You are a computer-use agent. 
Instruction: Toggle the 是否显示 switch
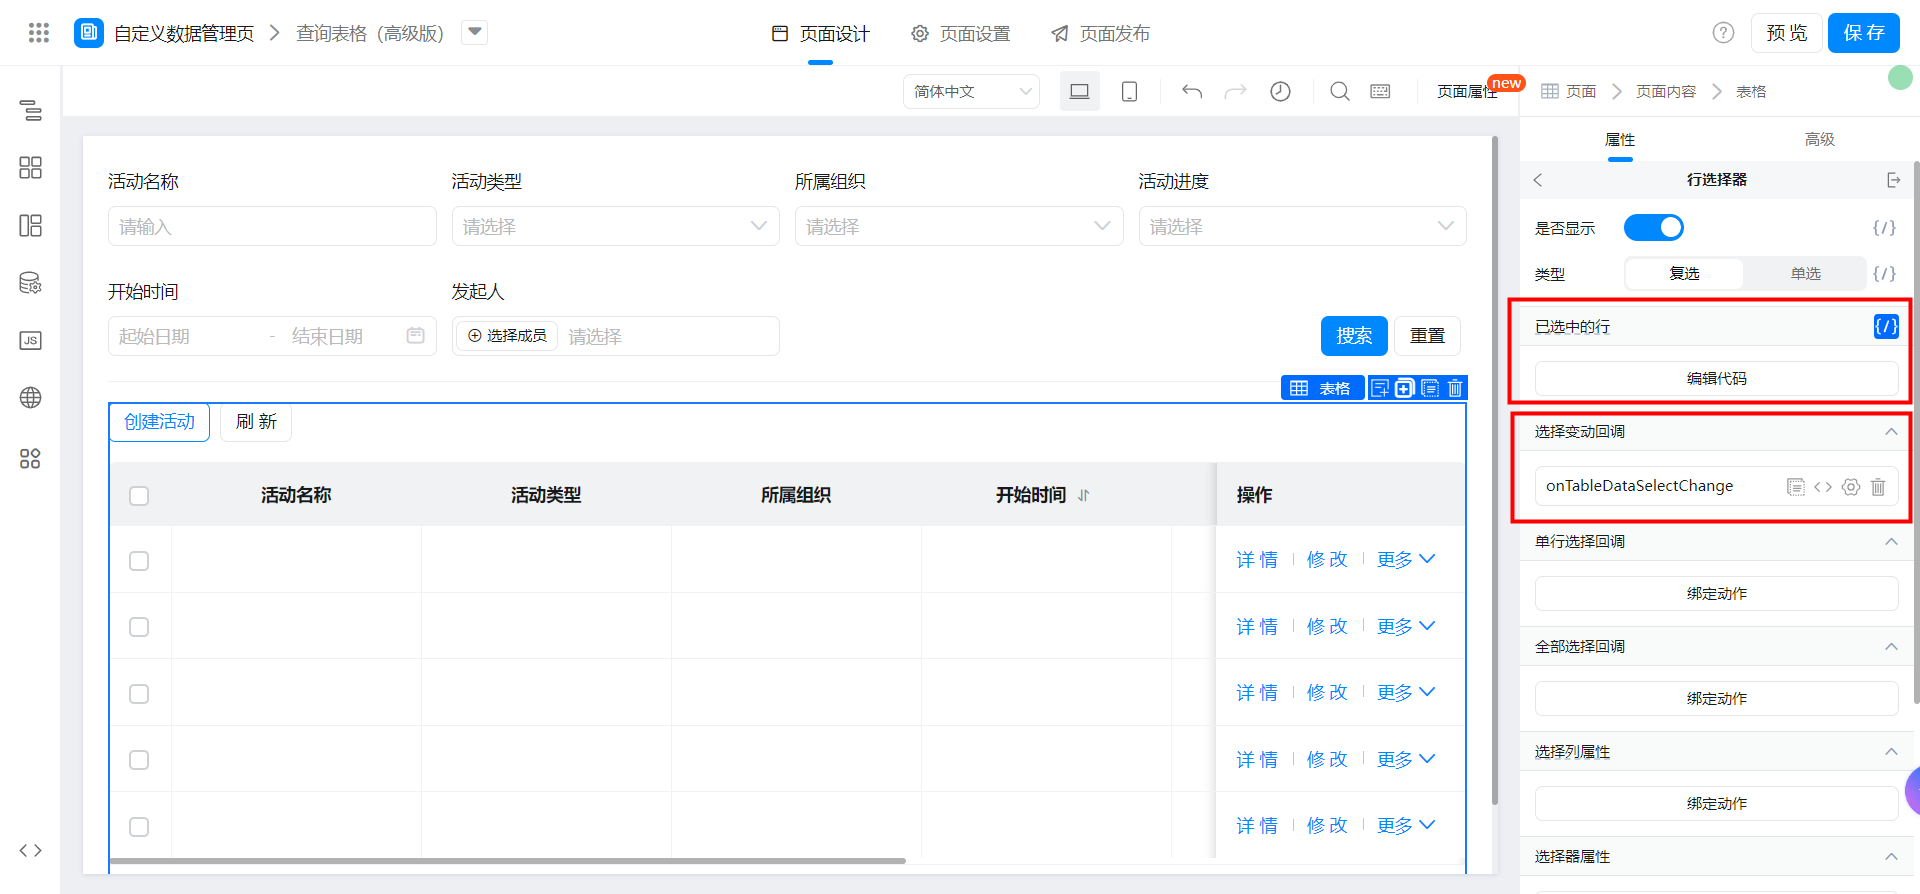1654,228
